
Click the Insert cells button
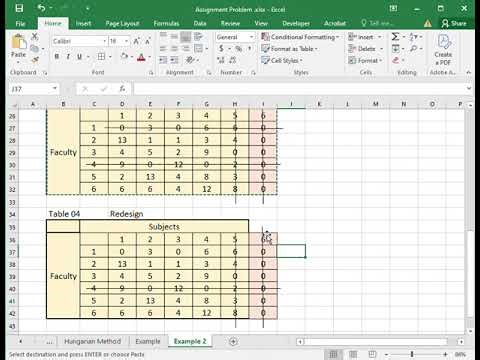pyautogui.click(x=365, y=37)
